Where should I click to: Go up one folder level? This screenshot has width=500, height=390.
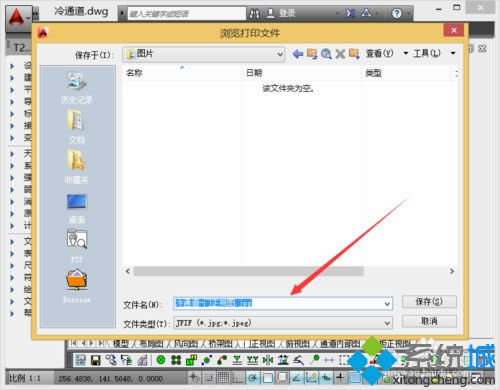tap(312, 53)
